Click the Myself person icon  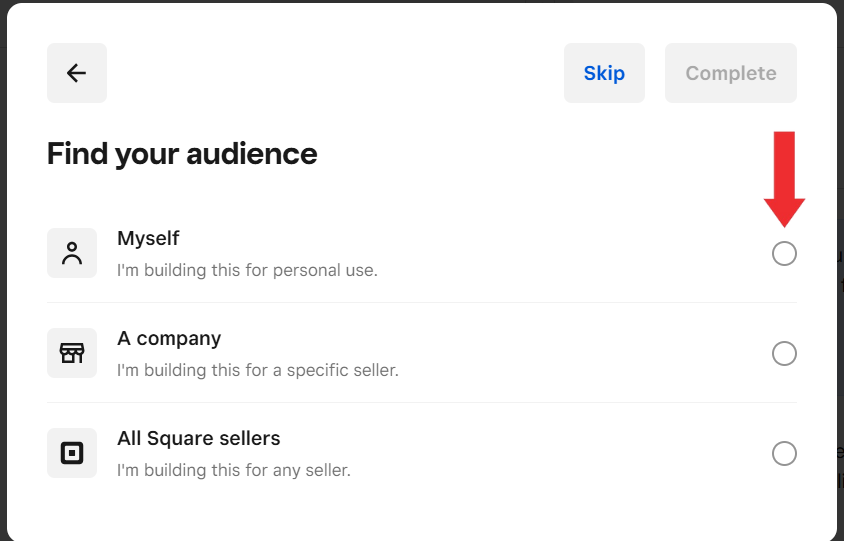click(72, 253)
